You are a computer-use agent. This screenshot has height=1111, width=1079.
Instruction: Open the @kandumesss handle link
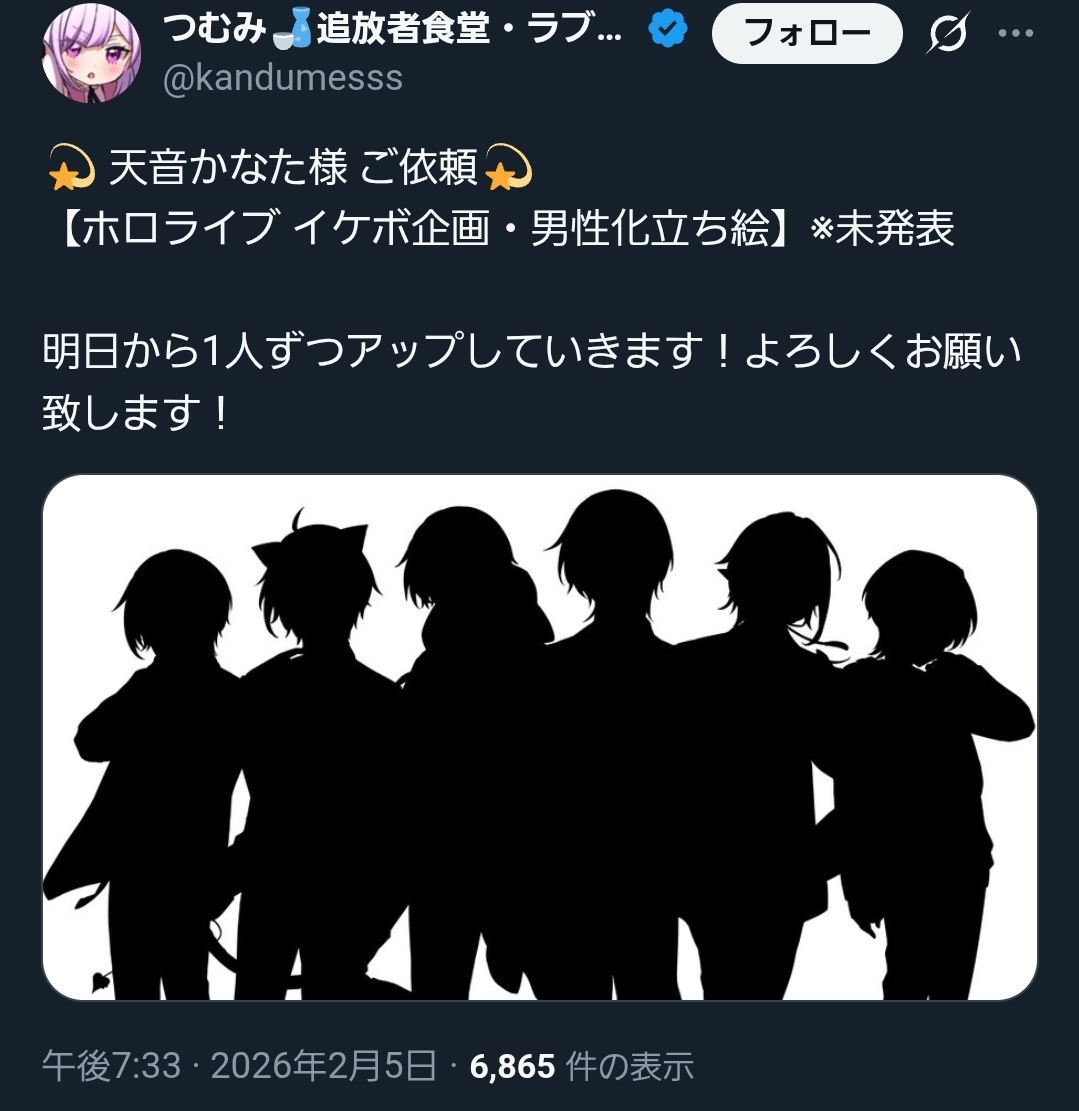pos(283,77)
